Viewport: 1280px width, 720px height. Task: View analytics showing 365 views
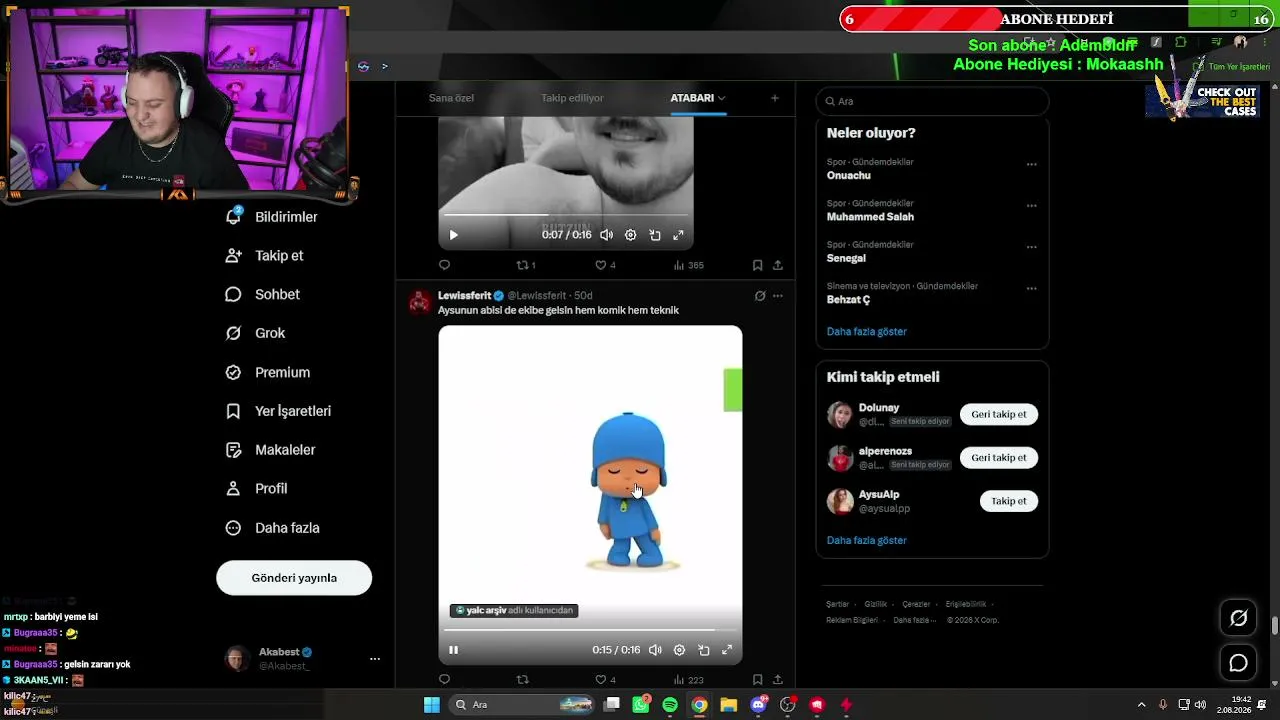coord(689,265)
